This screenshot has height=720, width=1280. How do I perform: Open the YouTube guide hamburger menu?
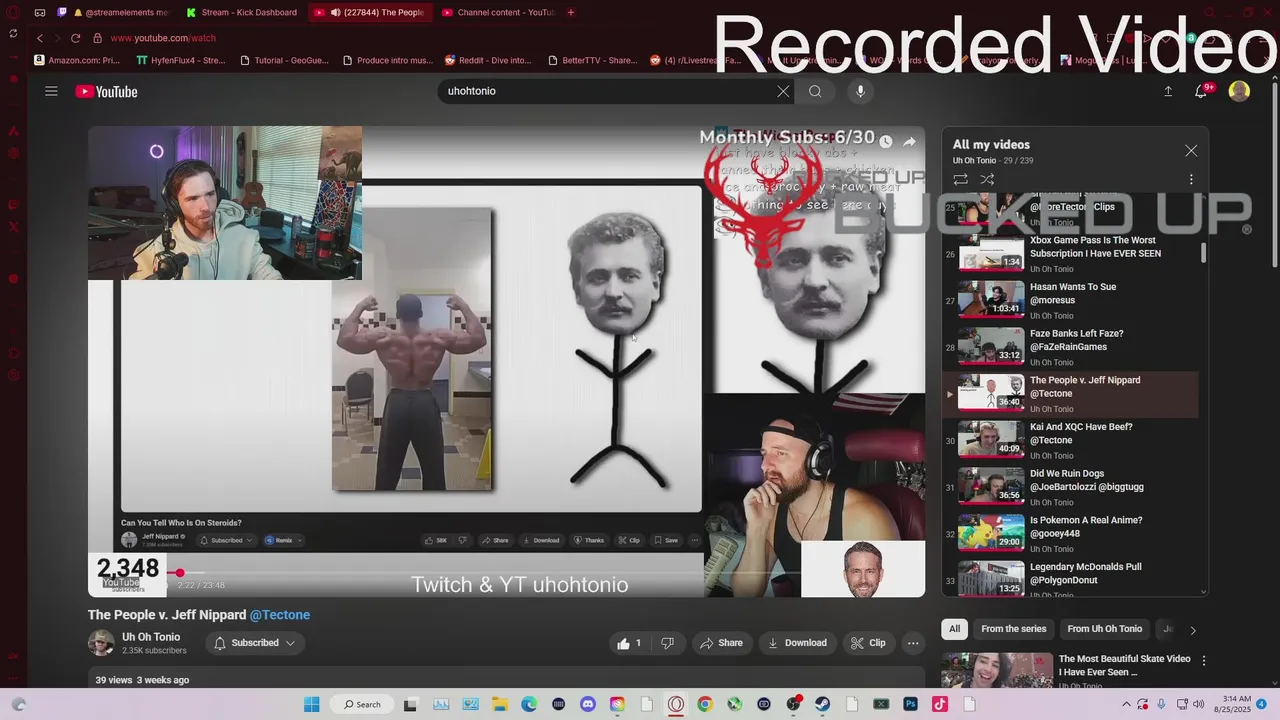pyautogui.click(x=51, y=91)
